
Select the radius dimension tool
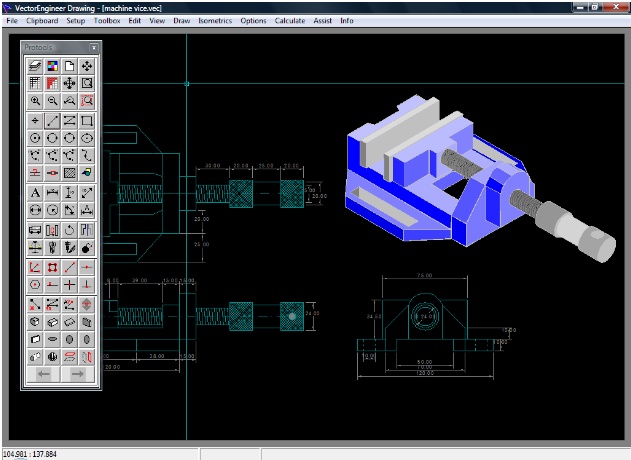click(52, 210)
